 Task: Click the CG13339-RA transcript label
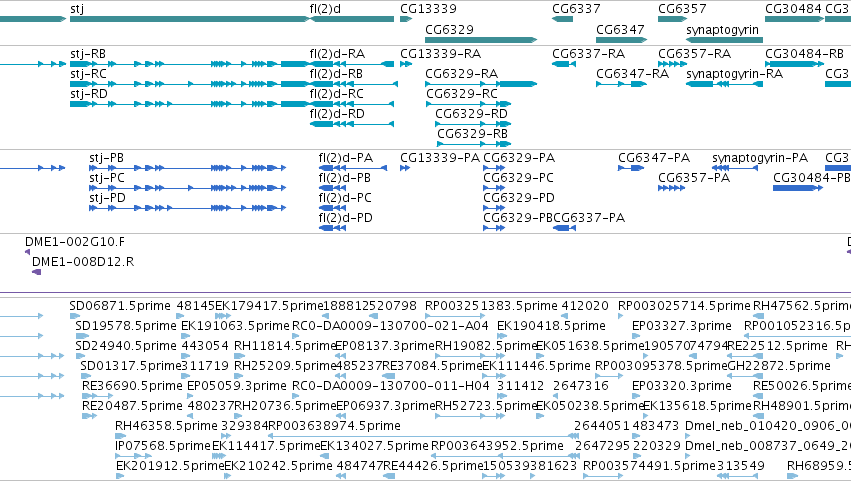coord(441,54)
